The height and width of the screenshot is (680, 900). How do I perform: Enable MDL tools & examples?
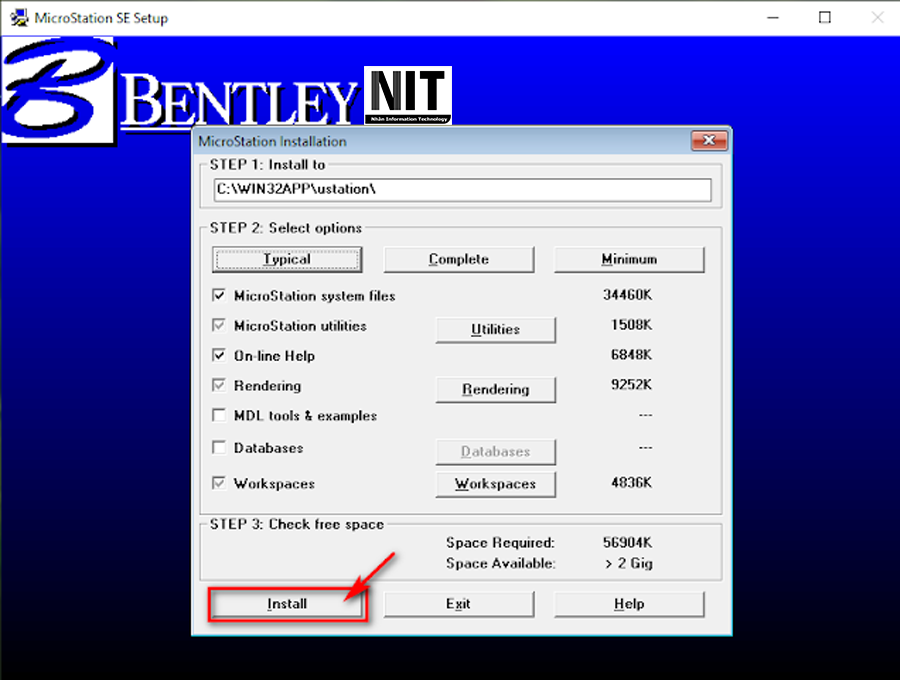pyautogui.click(x=219, y=415)
